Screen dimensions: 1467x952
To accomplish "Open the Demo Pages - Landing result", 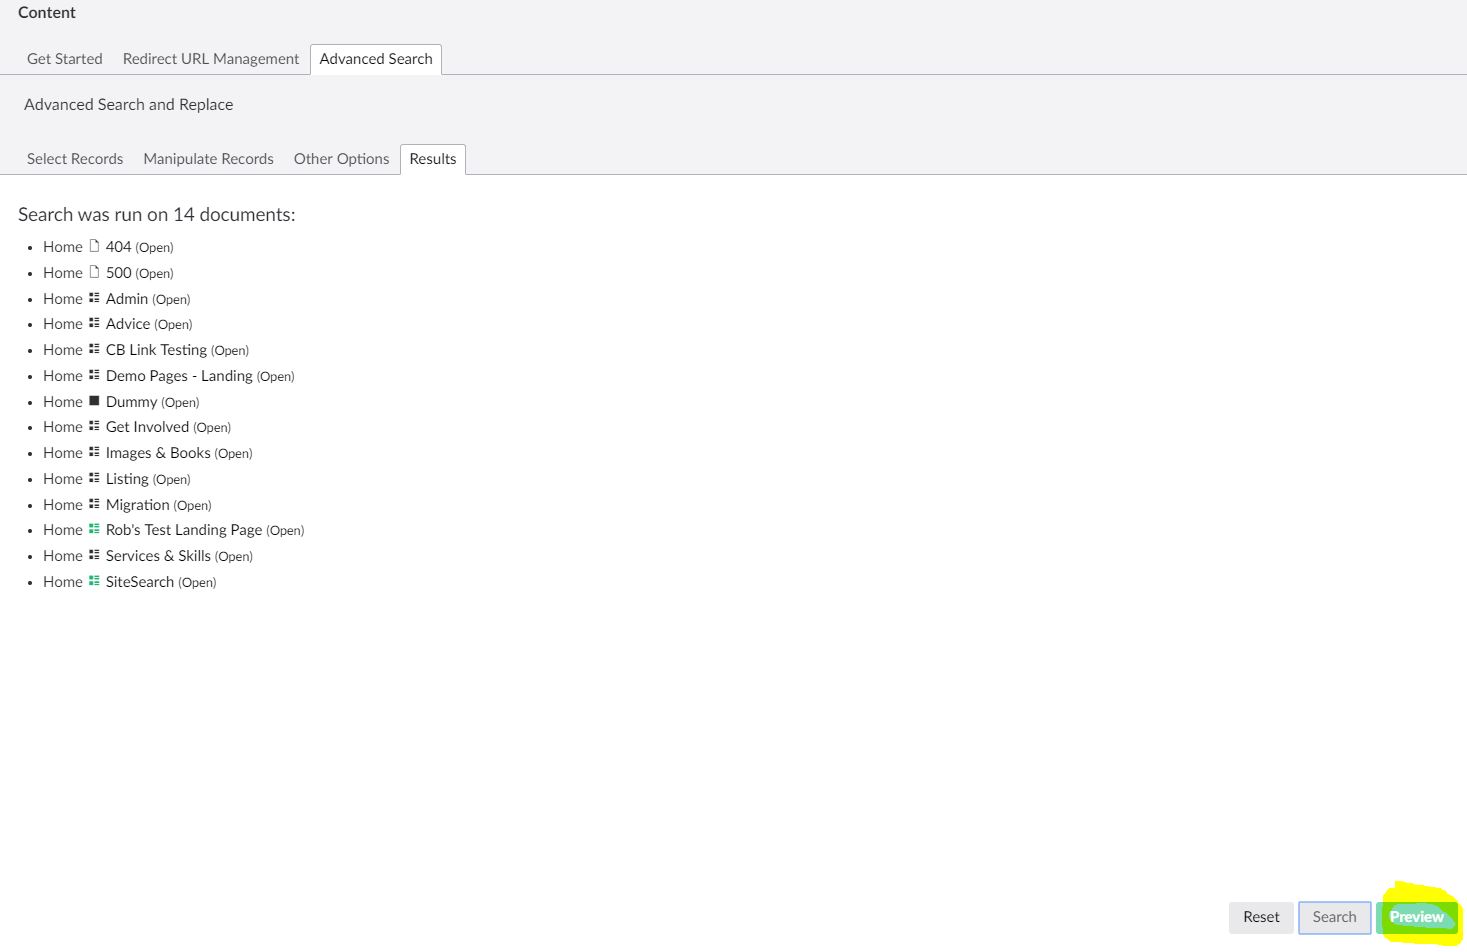I will click(179, 375).
